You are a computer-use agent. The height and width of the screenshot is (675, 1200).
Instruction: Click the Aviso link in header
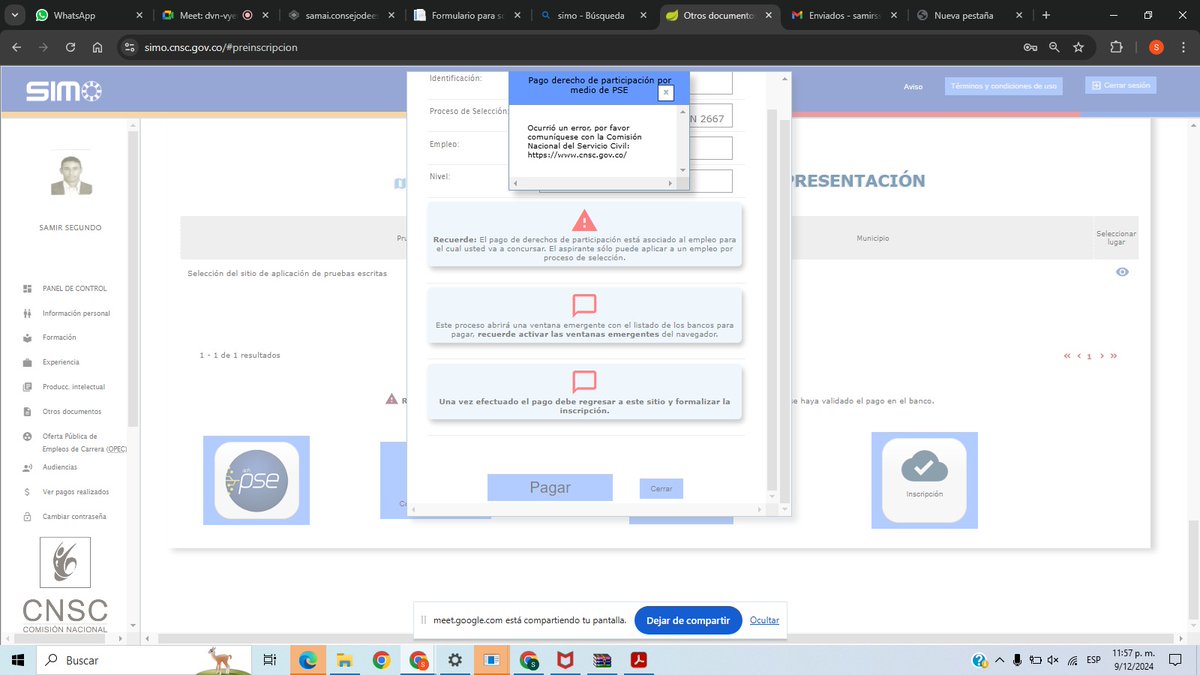913,87
